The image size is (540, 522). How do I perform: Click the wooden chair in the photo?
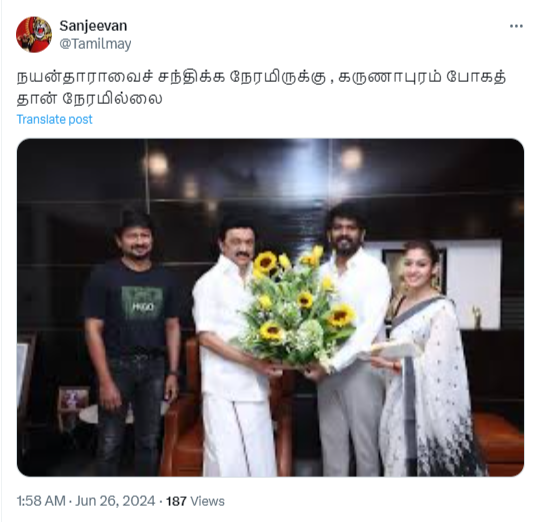[x=183, y=406]
